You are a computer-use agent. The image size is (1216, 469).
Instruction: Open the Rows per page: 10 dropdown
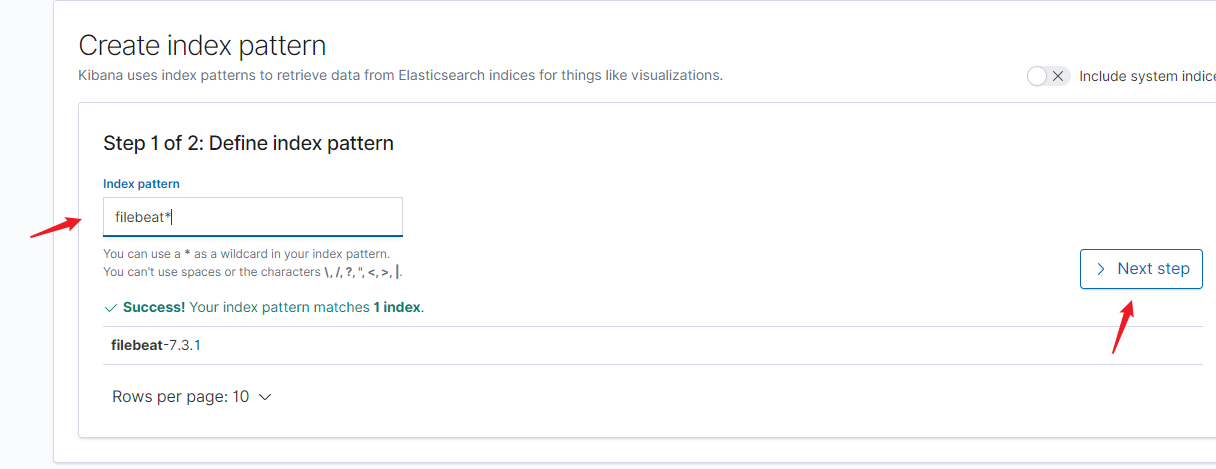coord(192,397)
